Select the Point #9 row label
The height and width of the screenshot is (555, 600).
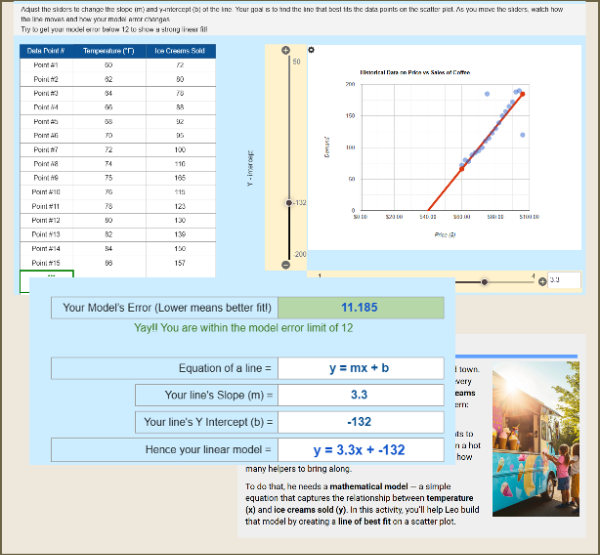click(46, 178)
